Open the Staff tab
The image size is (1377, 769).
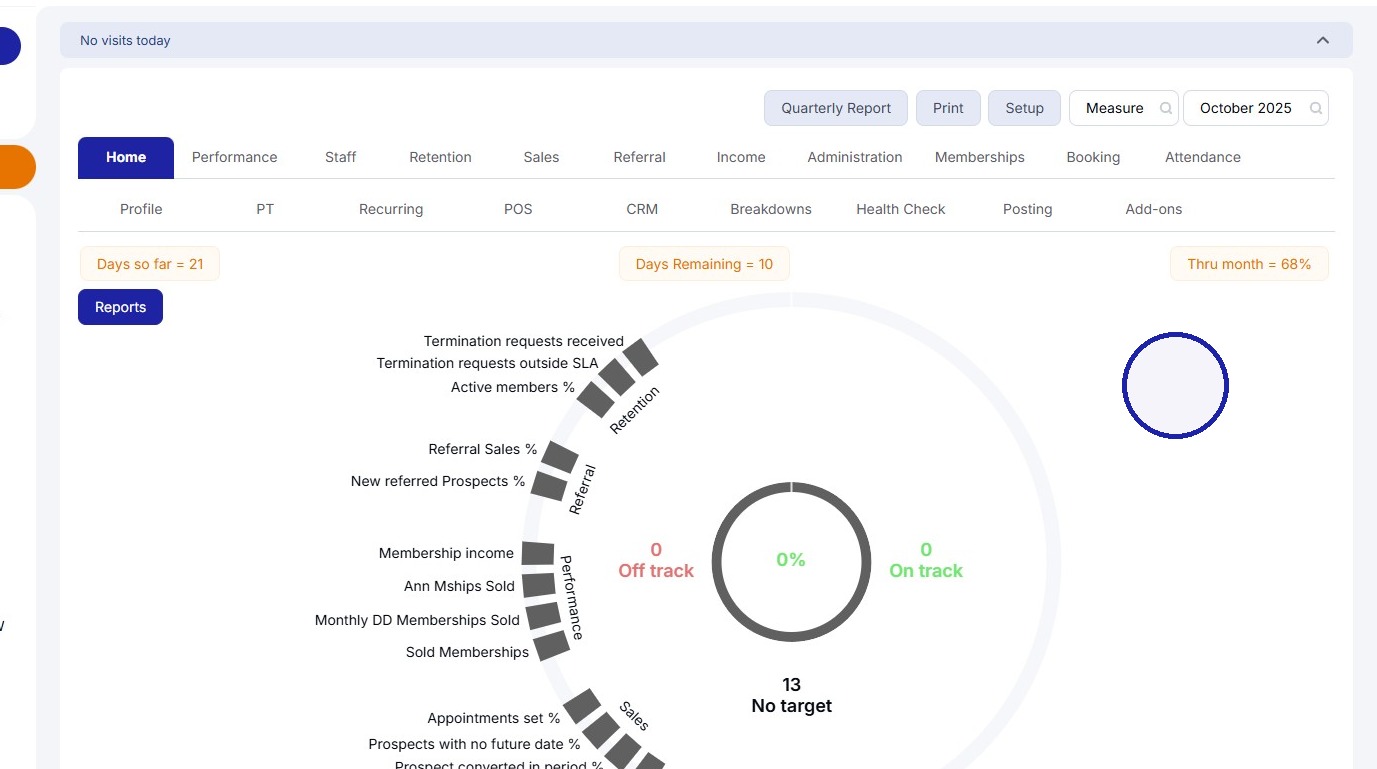point(341,157)
